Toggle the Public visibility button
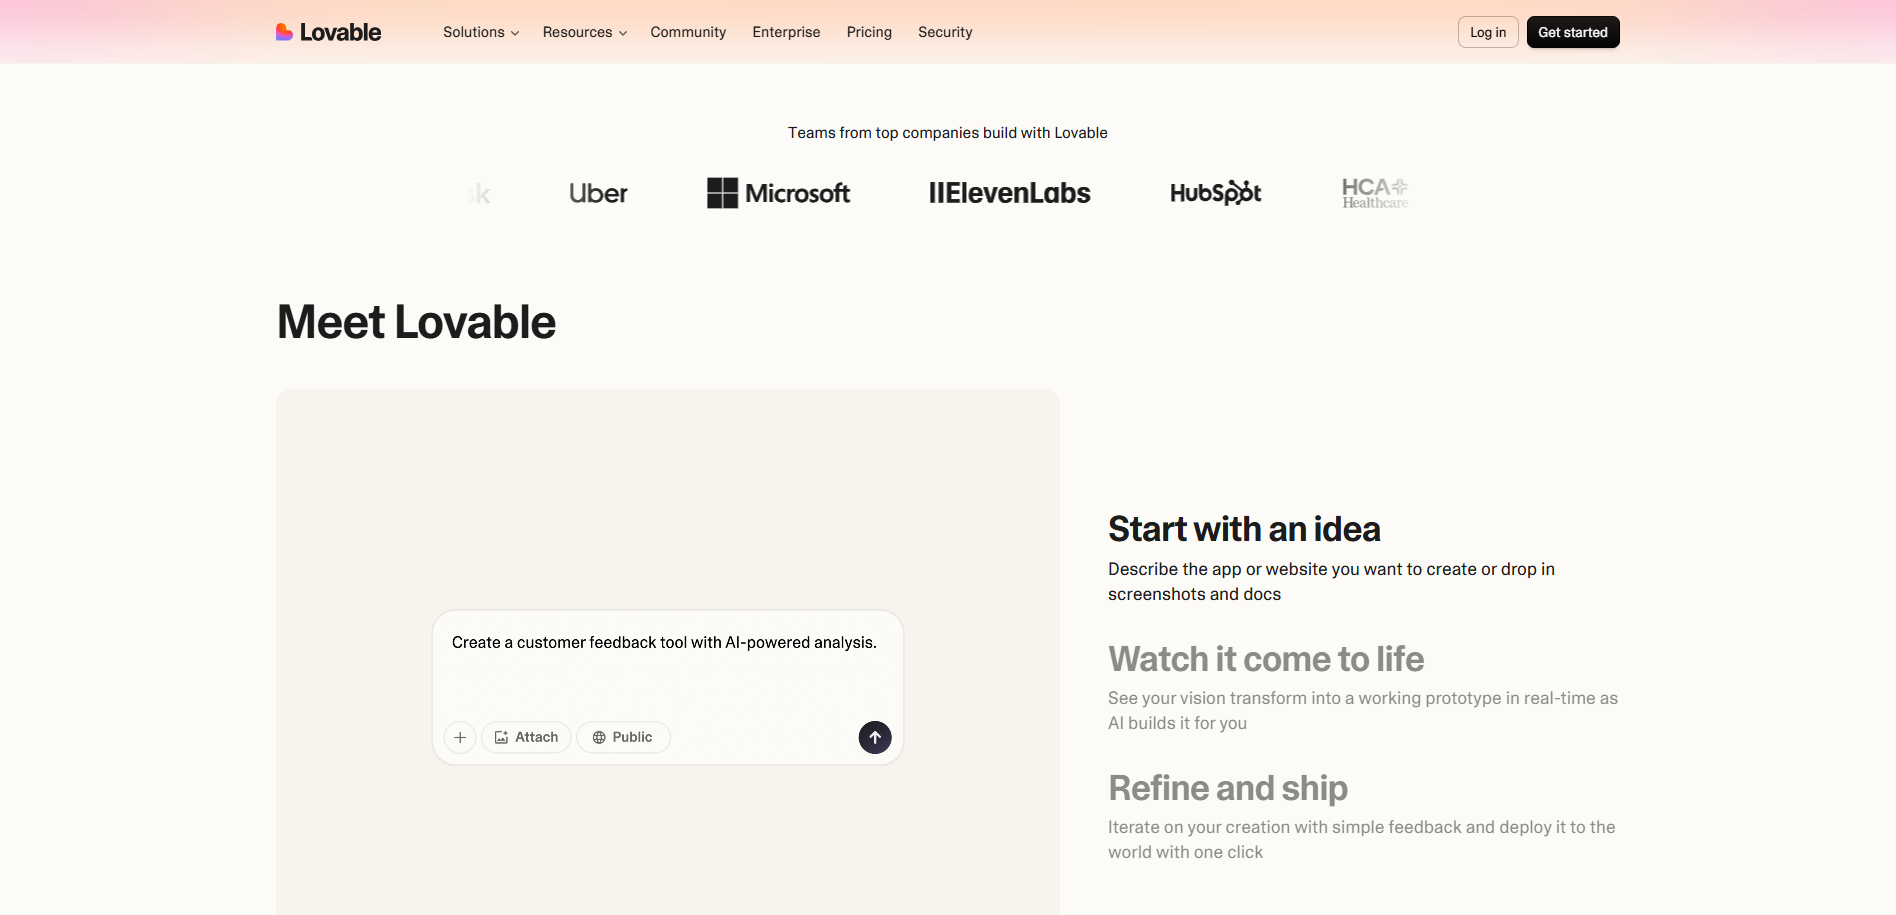This screenshot has width=1896, height=915. point(623,737)
